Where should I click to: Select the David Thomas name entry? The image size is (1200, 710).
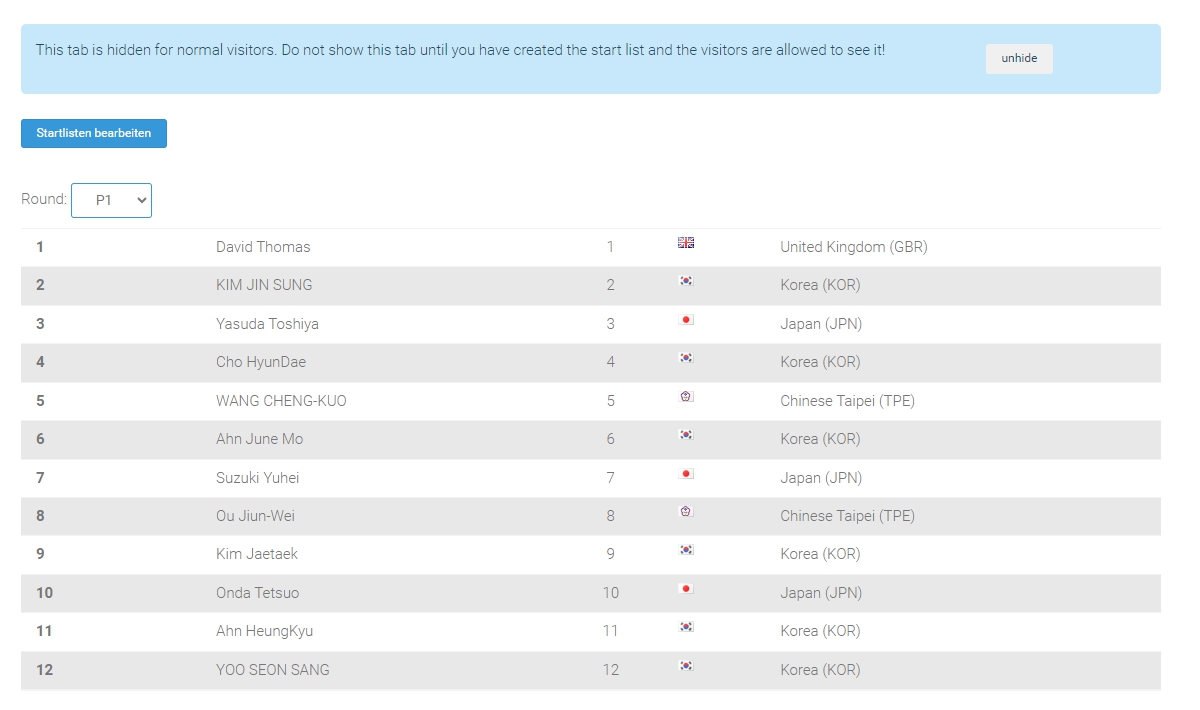(263, 247)
